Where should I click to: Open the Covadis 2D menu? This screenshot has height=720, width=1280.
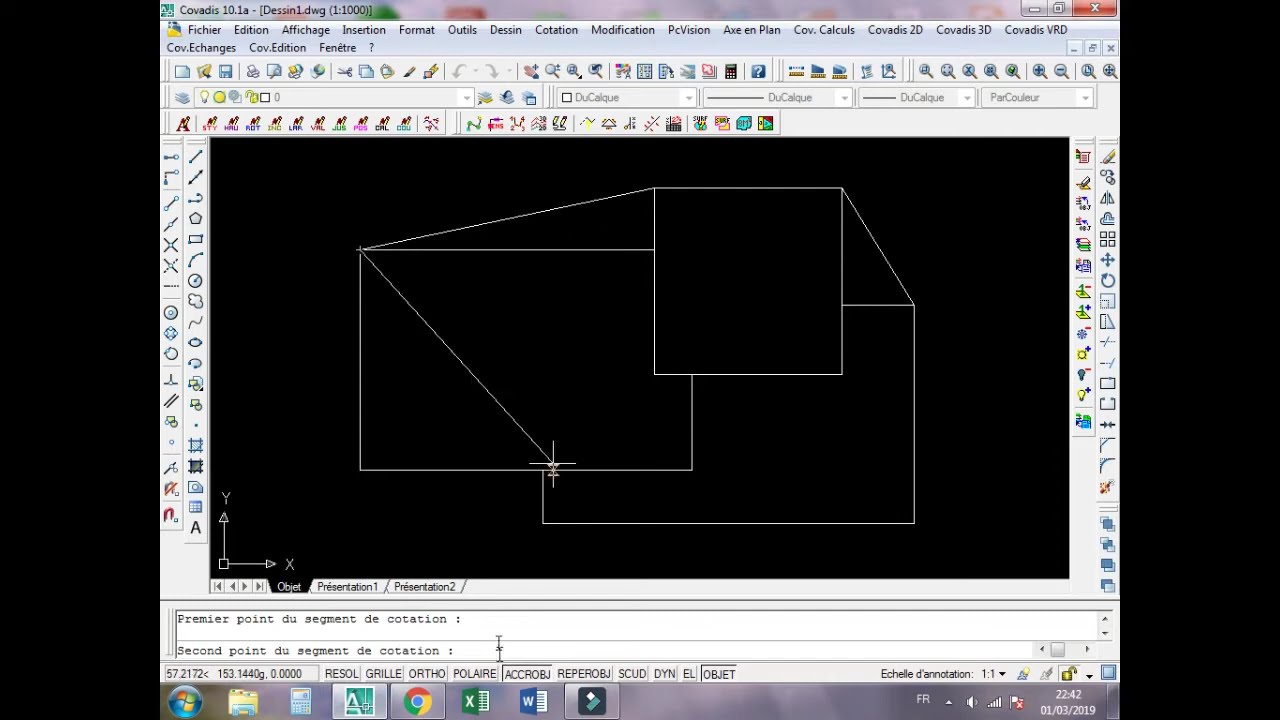coord(895,30)
